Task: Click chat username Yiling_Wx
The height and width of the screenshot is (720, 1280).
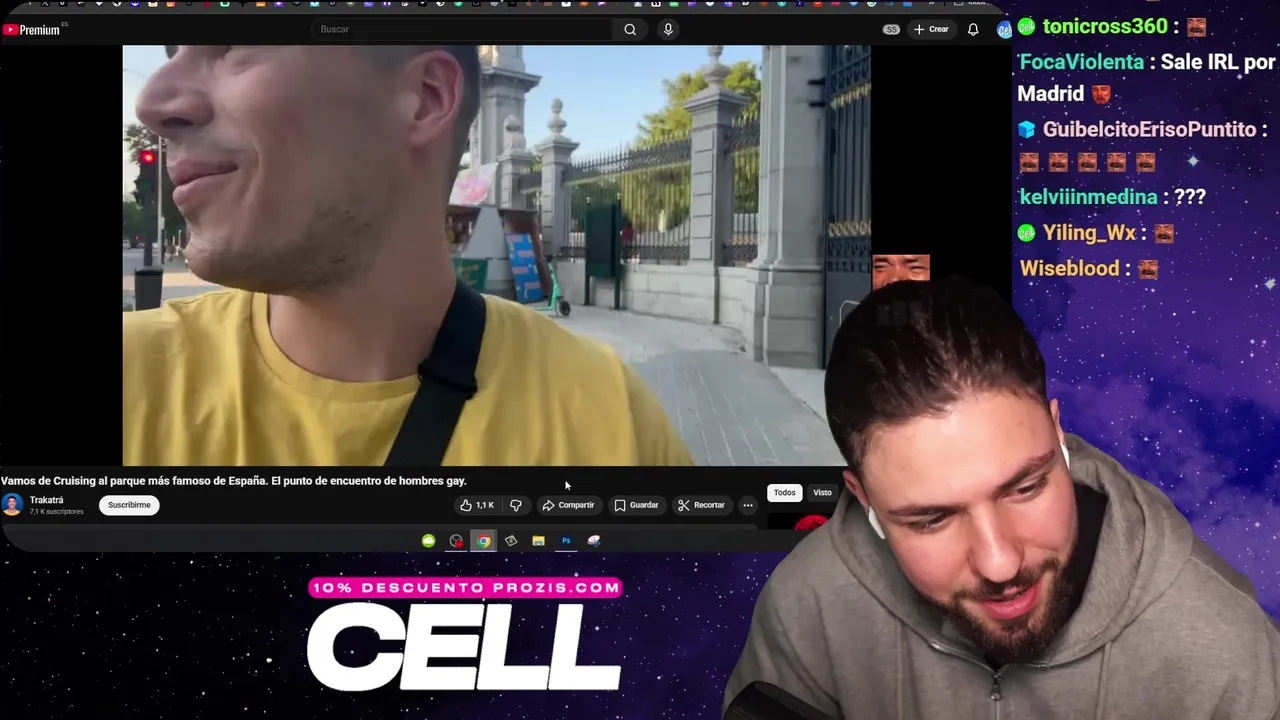Action: coord(1089,233)
